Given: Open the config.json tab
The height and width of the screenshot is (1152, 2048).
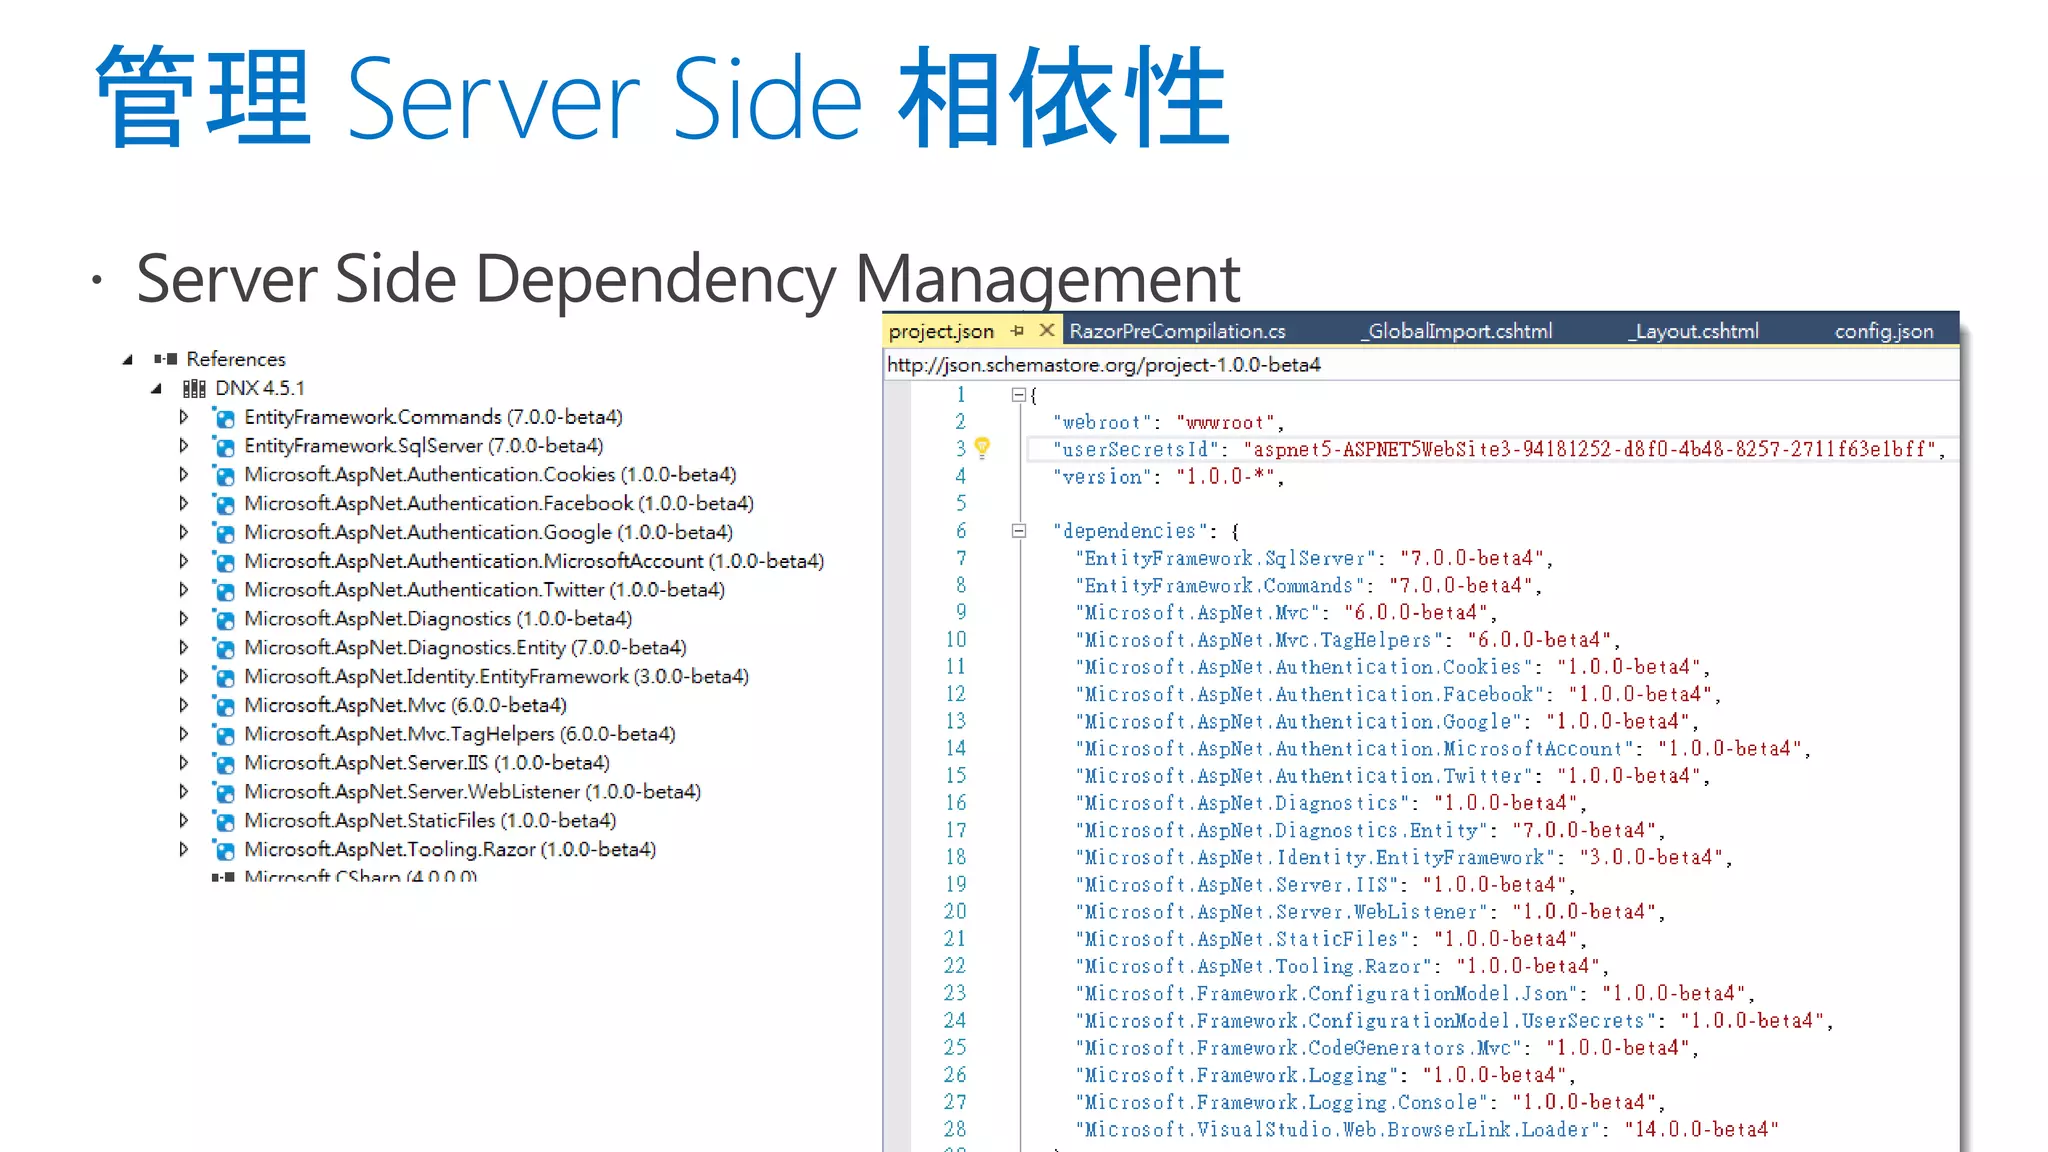Looking at the screenshot, I should point(1883,331).
